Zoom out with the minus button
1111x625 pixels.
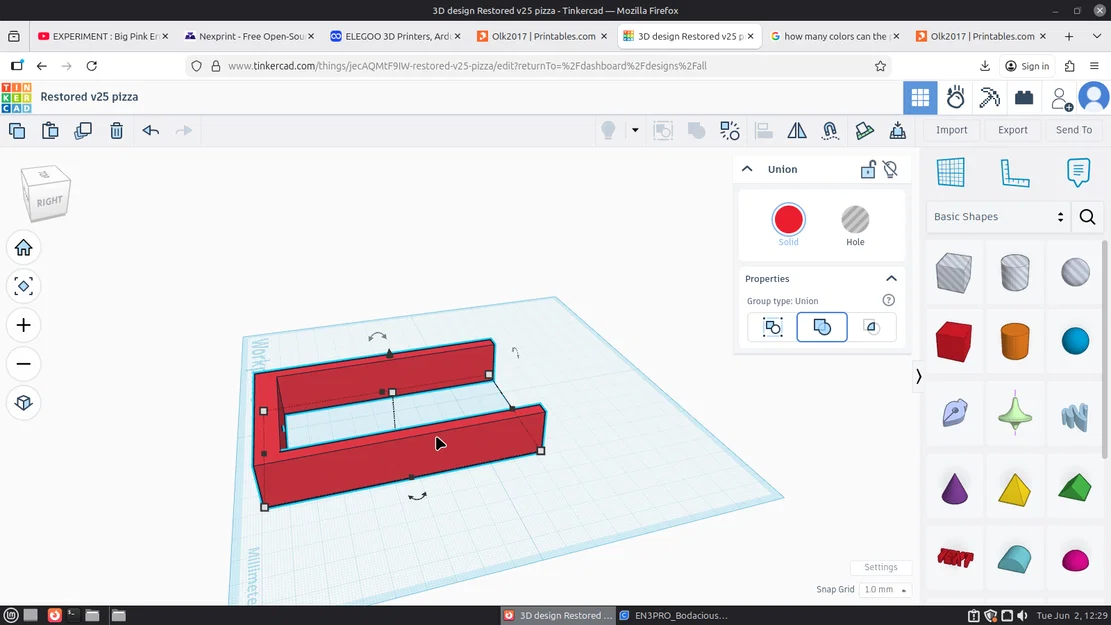pyautogui.click(x=23, y=364)
